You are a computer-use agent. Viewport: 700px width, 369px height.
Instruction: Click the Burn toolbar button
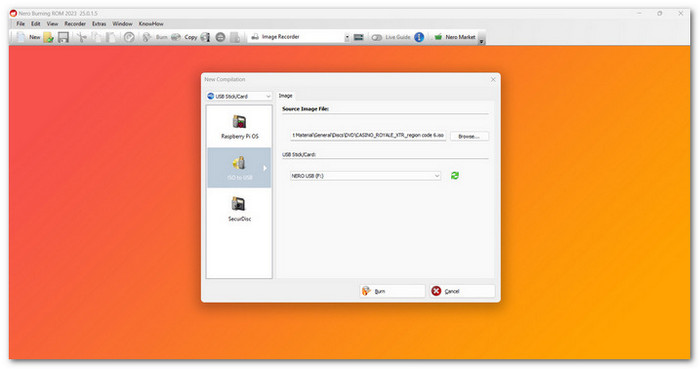[155, 37]
